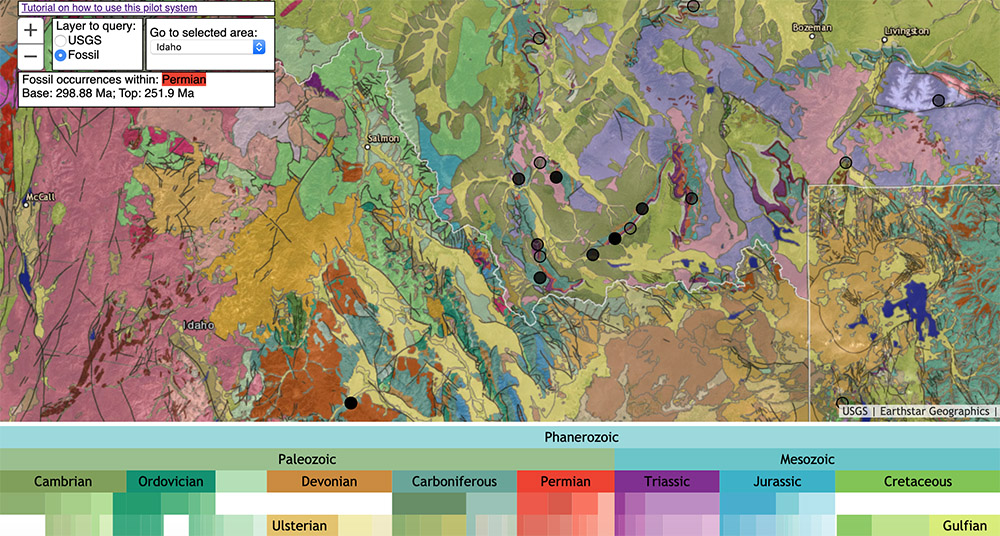Screen dimensions: 1000x536
Task: Click the unlabeled Silurian block after Ordovician
Action: tap(241, 482)
